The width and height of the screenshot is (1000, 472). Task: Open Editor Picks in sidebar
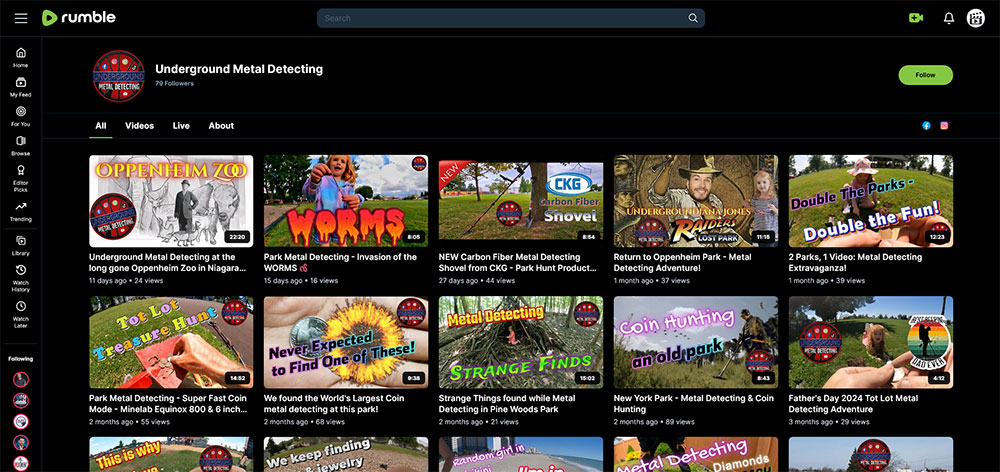coord(20,178)
